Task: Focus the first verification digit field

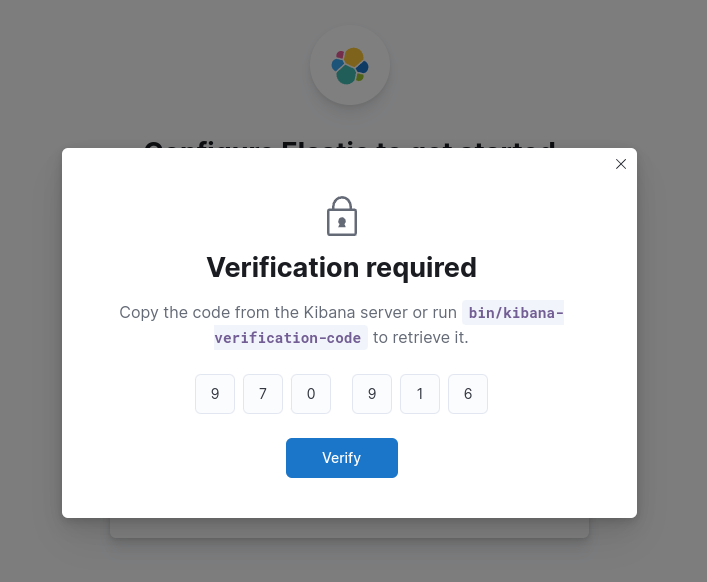Action: [215, 394]
